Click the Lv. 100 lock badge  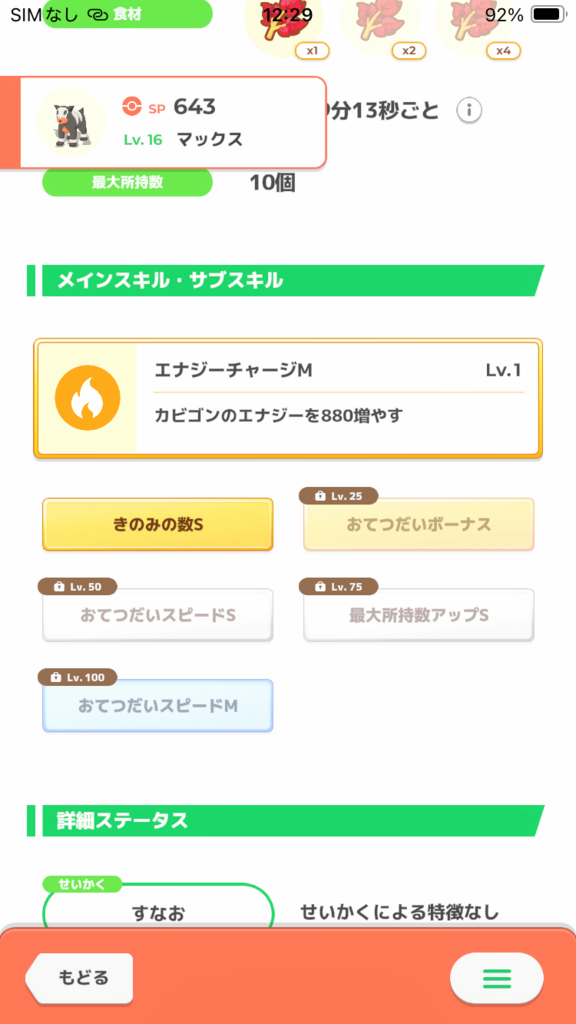pyautogui.click(x=77, y=677)
